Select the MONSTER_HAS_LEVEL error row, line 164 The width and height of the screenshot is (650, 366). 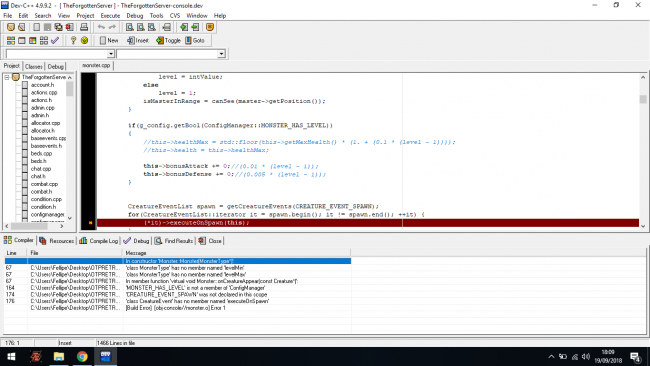point(177,288)
